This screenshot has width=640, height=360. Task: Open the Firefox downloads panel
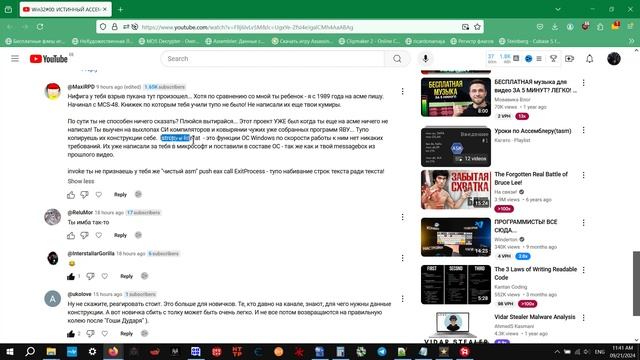click(555, 27)
